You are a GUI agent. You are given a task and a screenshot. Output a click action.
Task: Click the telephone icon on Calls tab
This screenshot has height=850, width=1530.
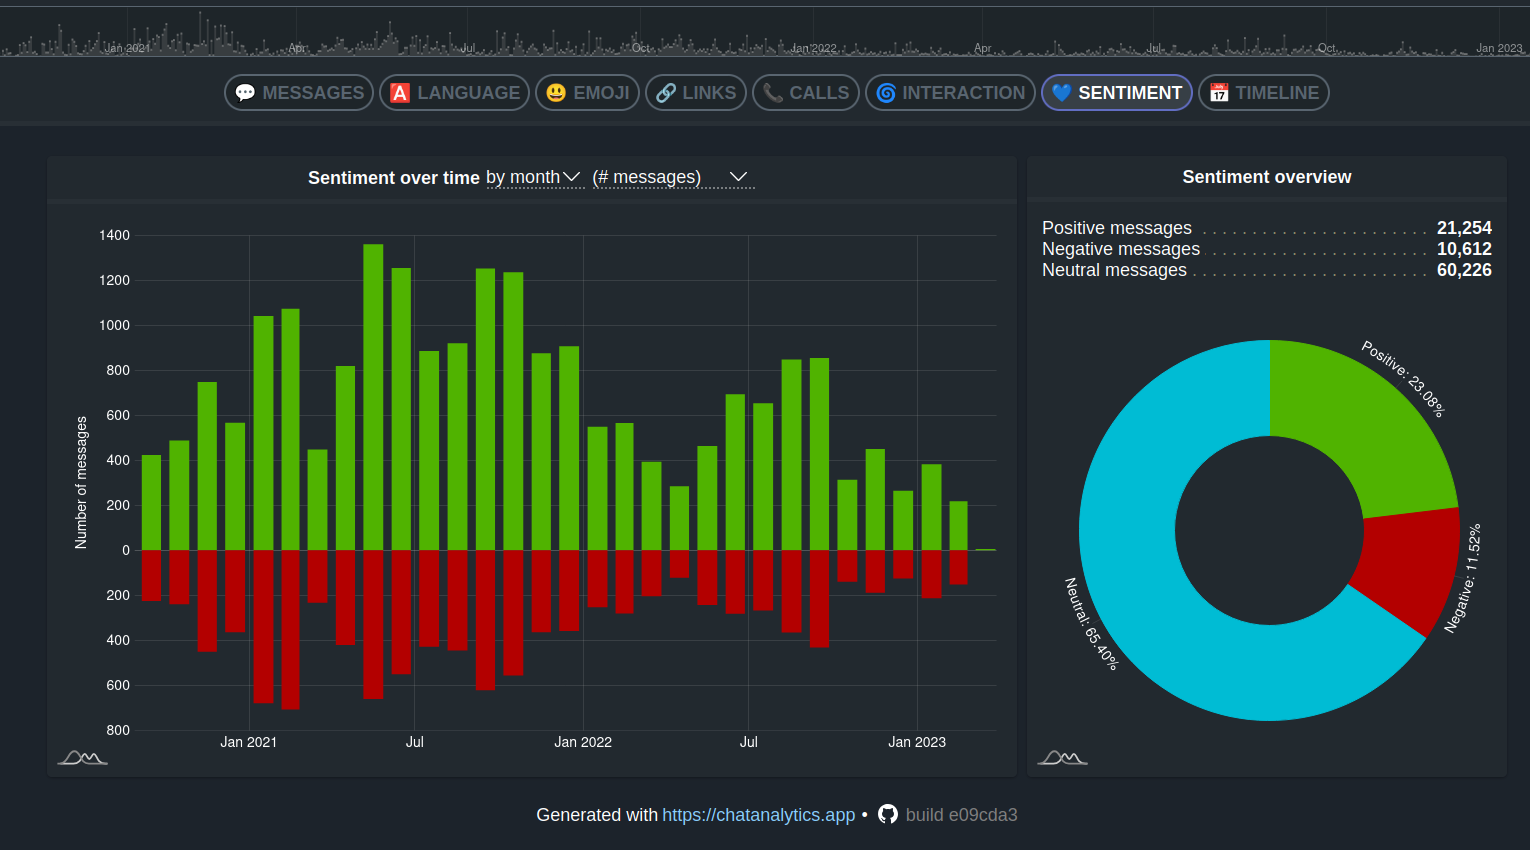pos(772,93)
